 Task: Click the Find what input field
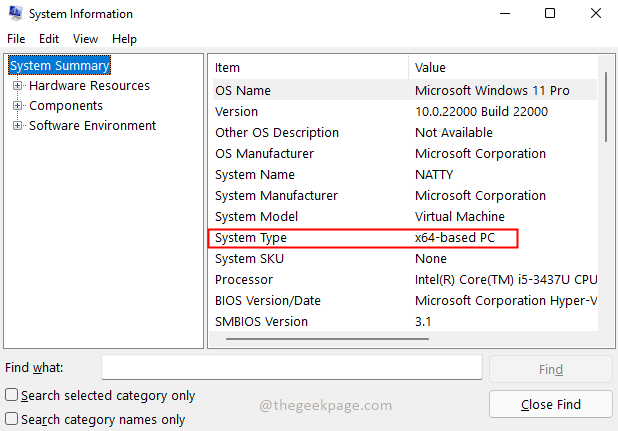292,367
